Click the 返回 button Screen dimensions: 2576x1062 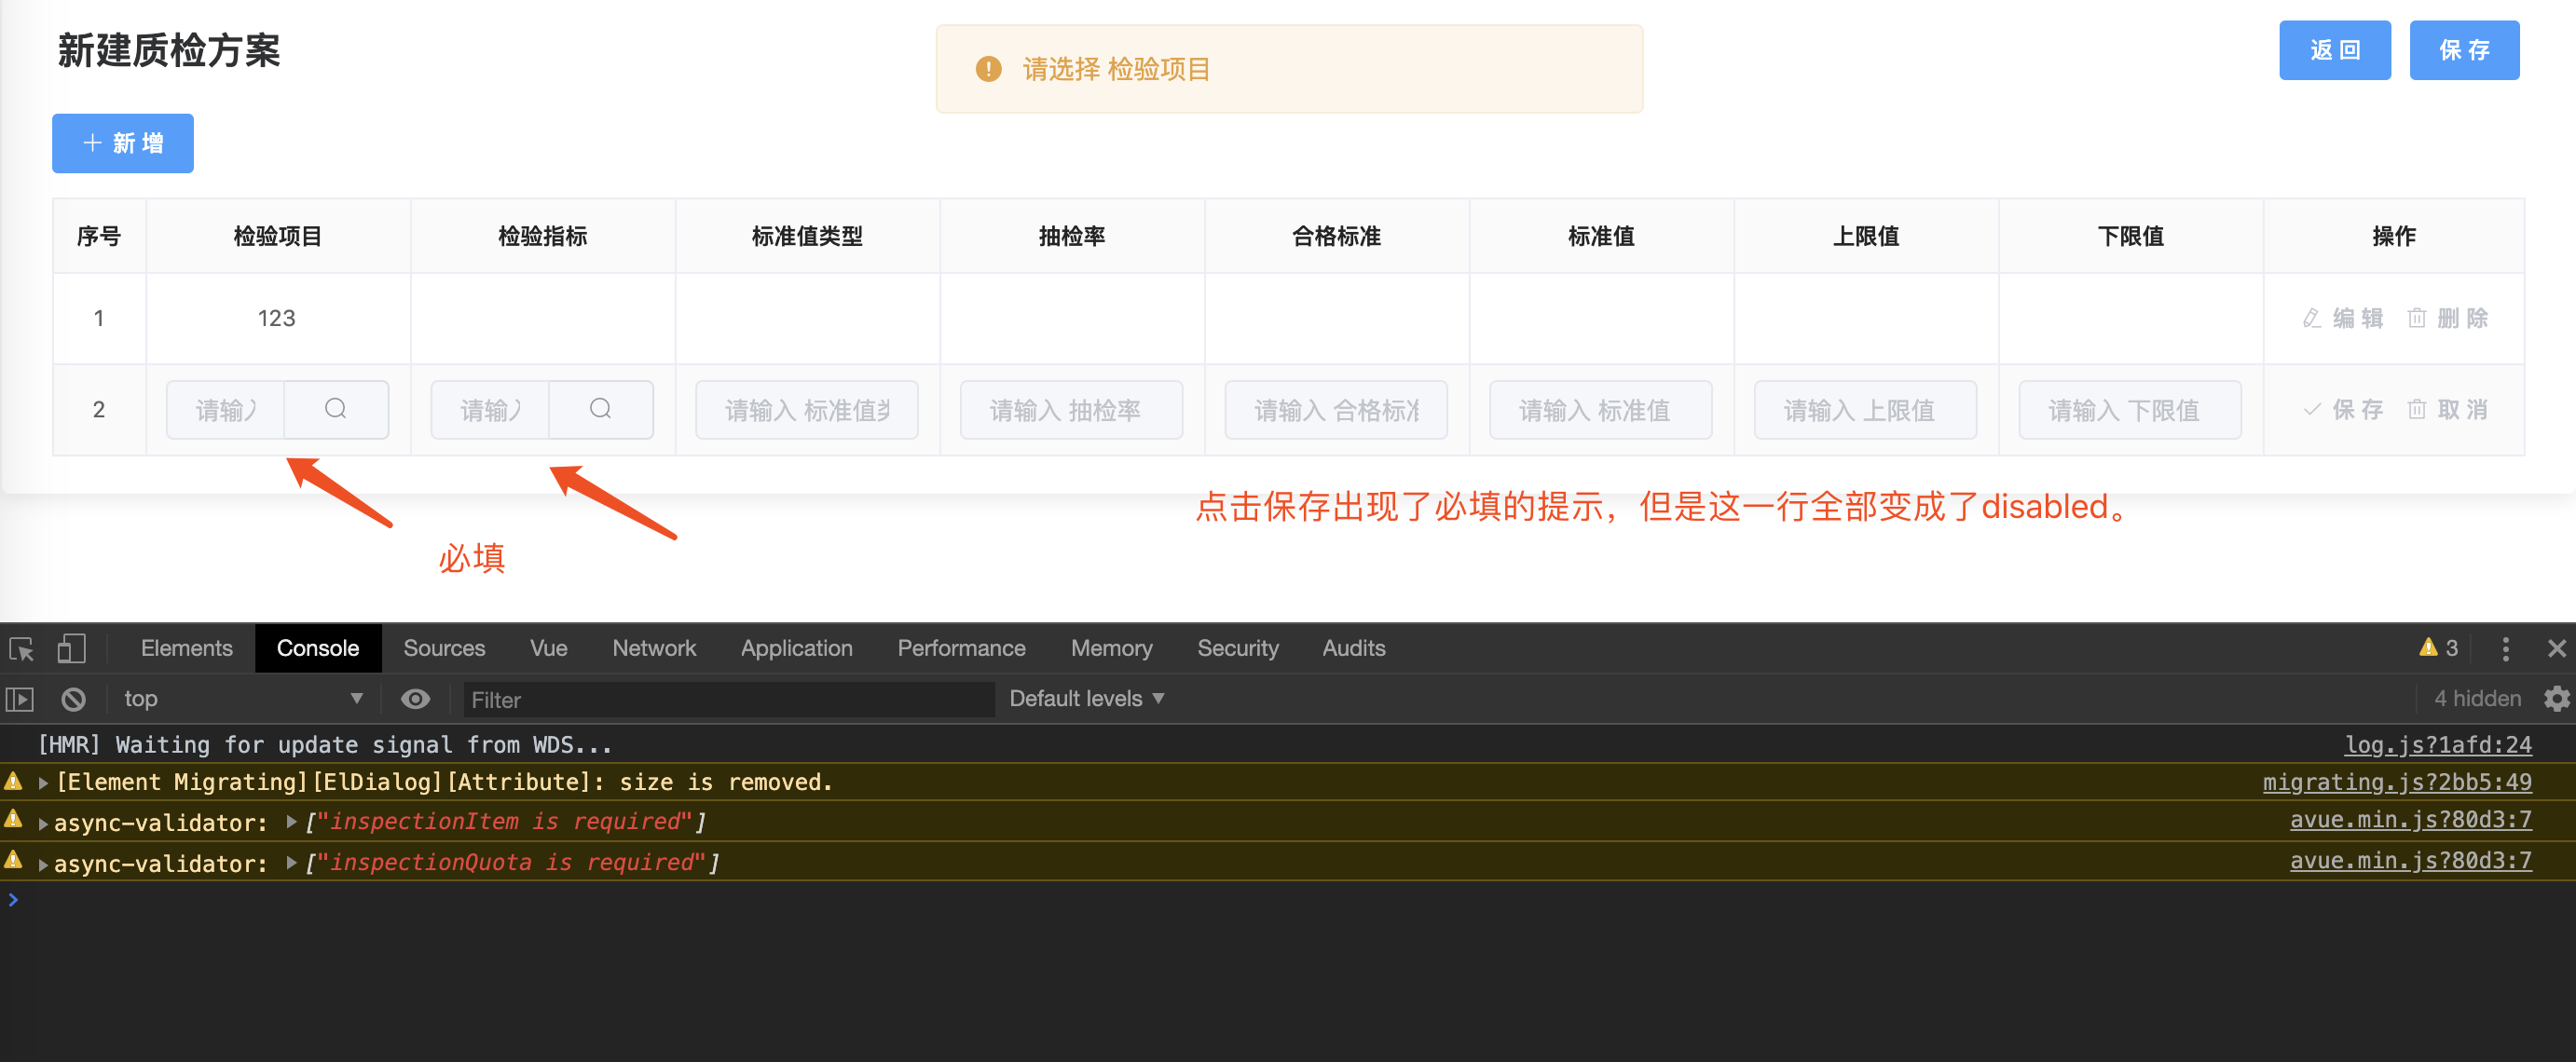[2334, 50]
